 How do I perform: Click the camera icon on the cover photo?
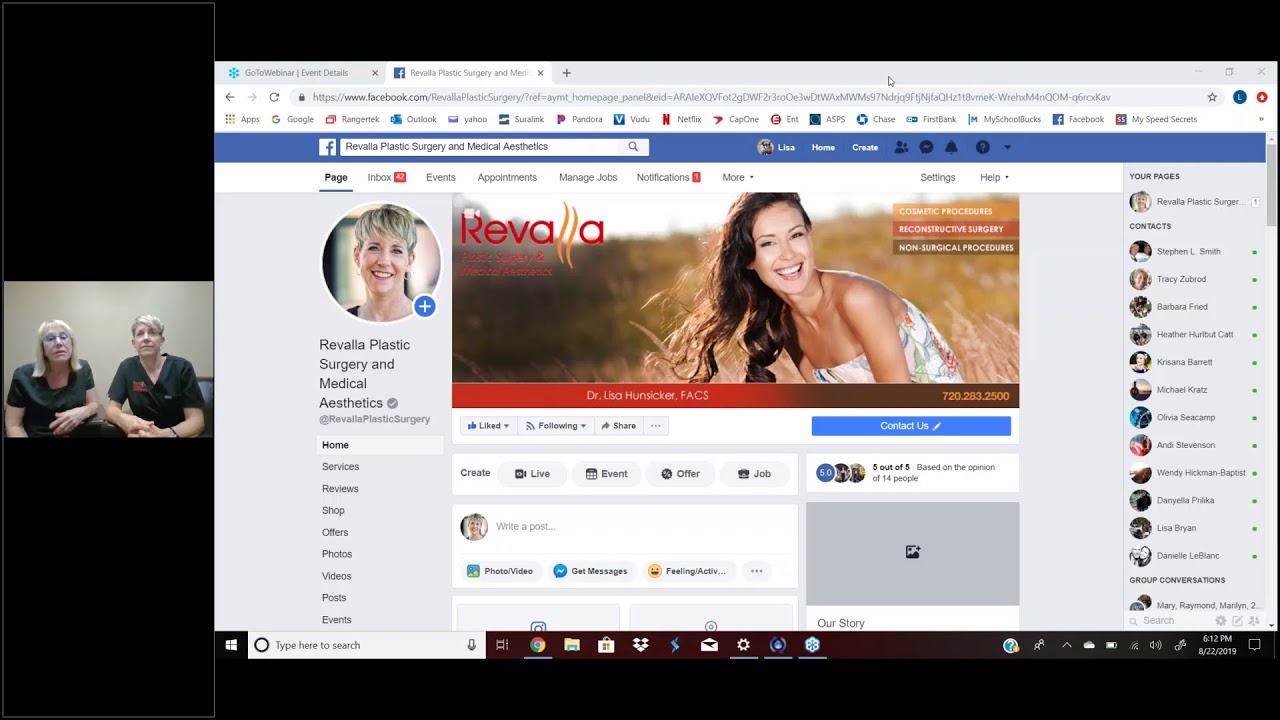point(469,211)
